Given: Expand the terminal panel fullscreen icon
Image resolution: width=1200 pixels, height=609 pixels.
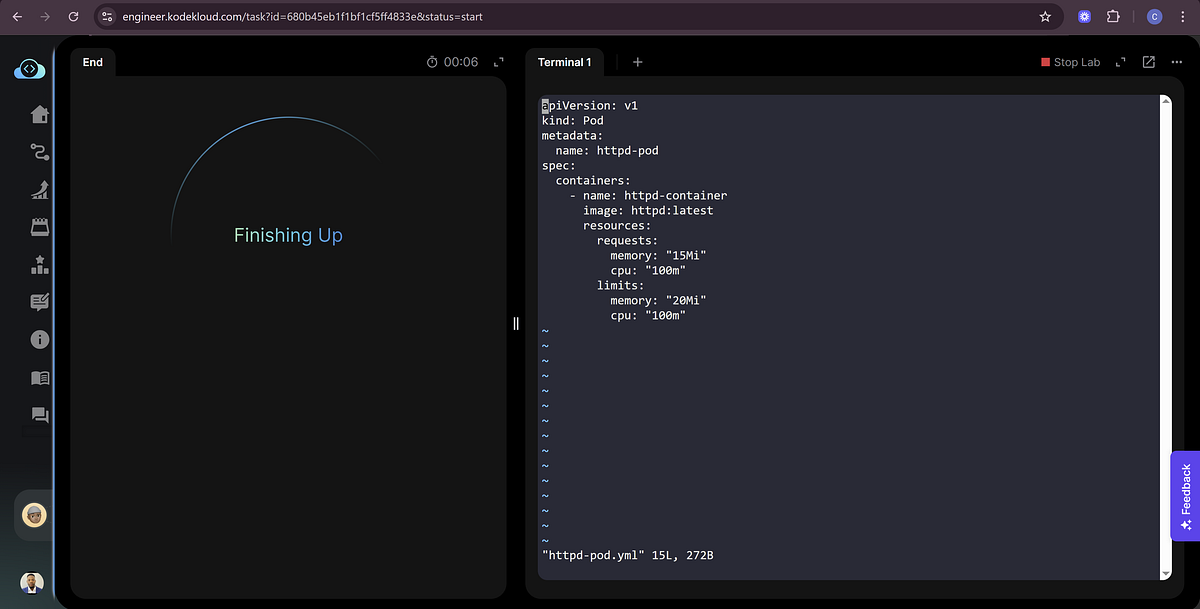Looking at the screenshot, I should pos(1121,62).
